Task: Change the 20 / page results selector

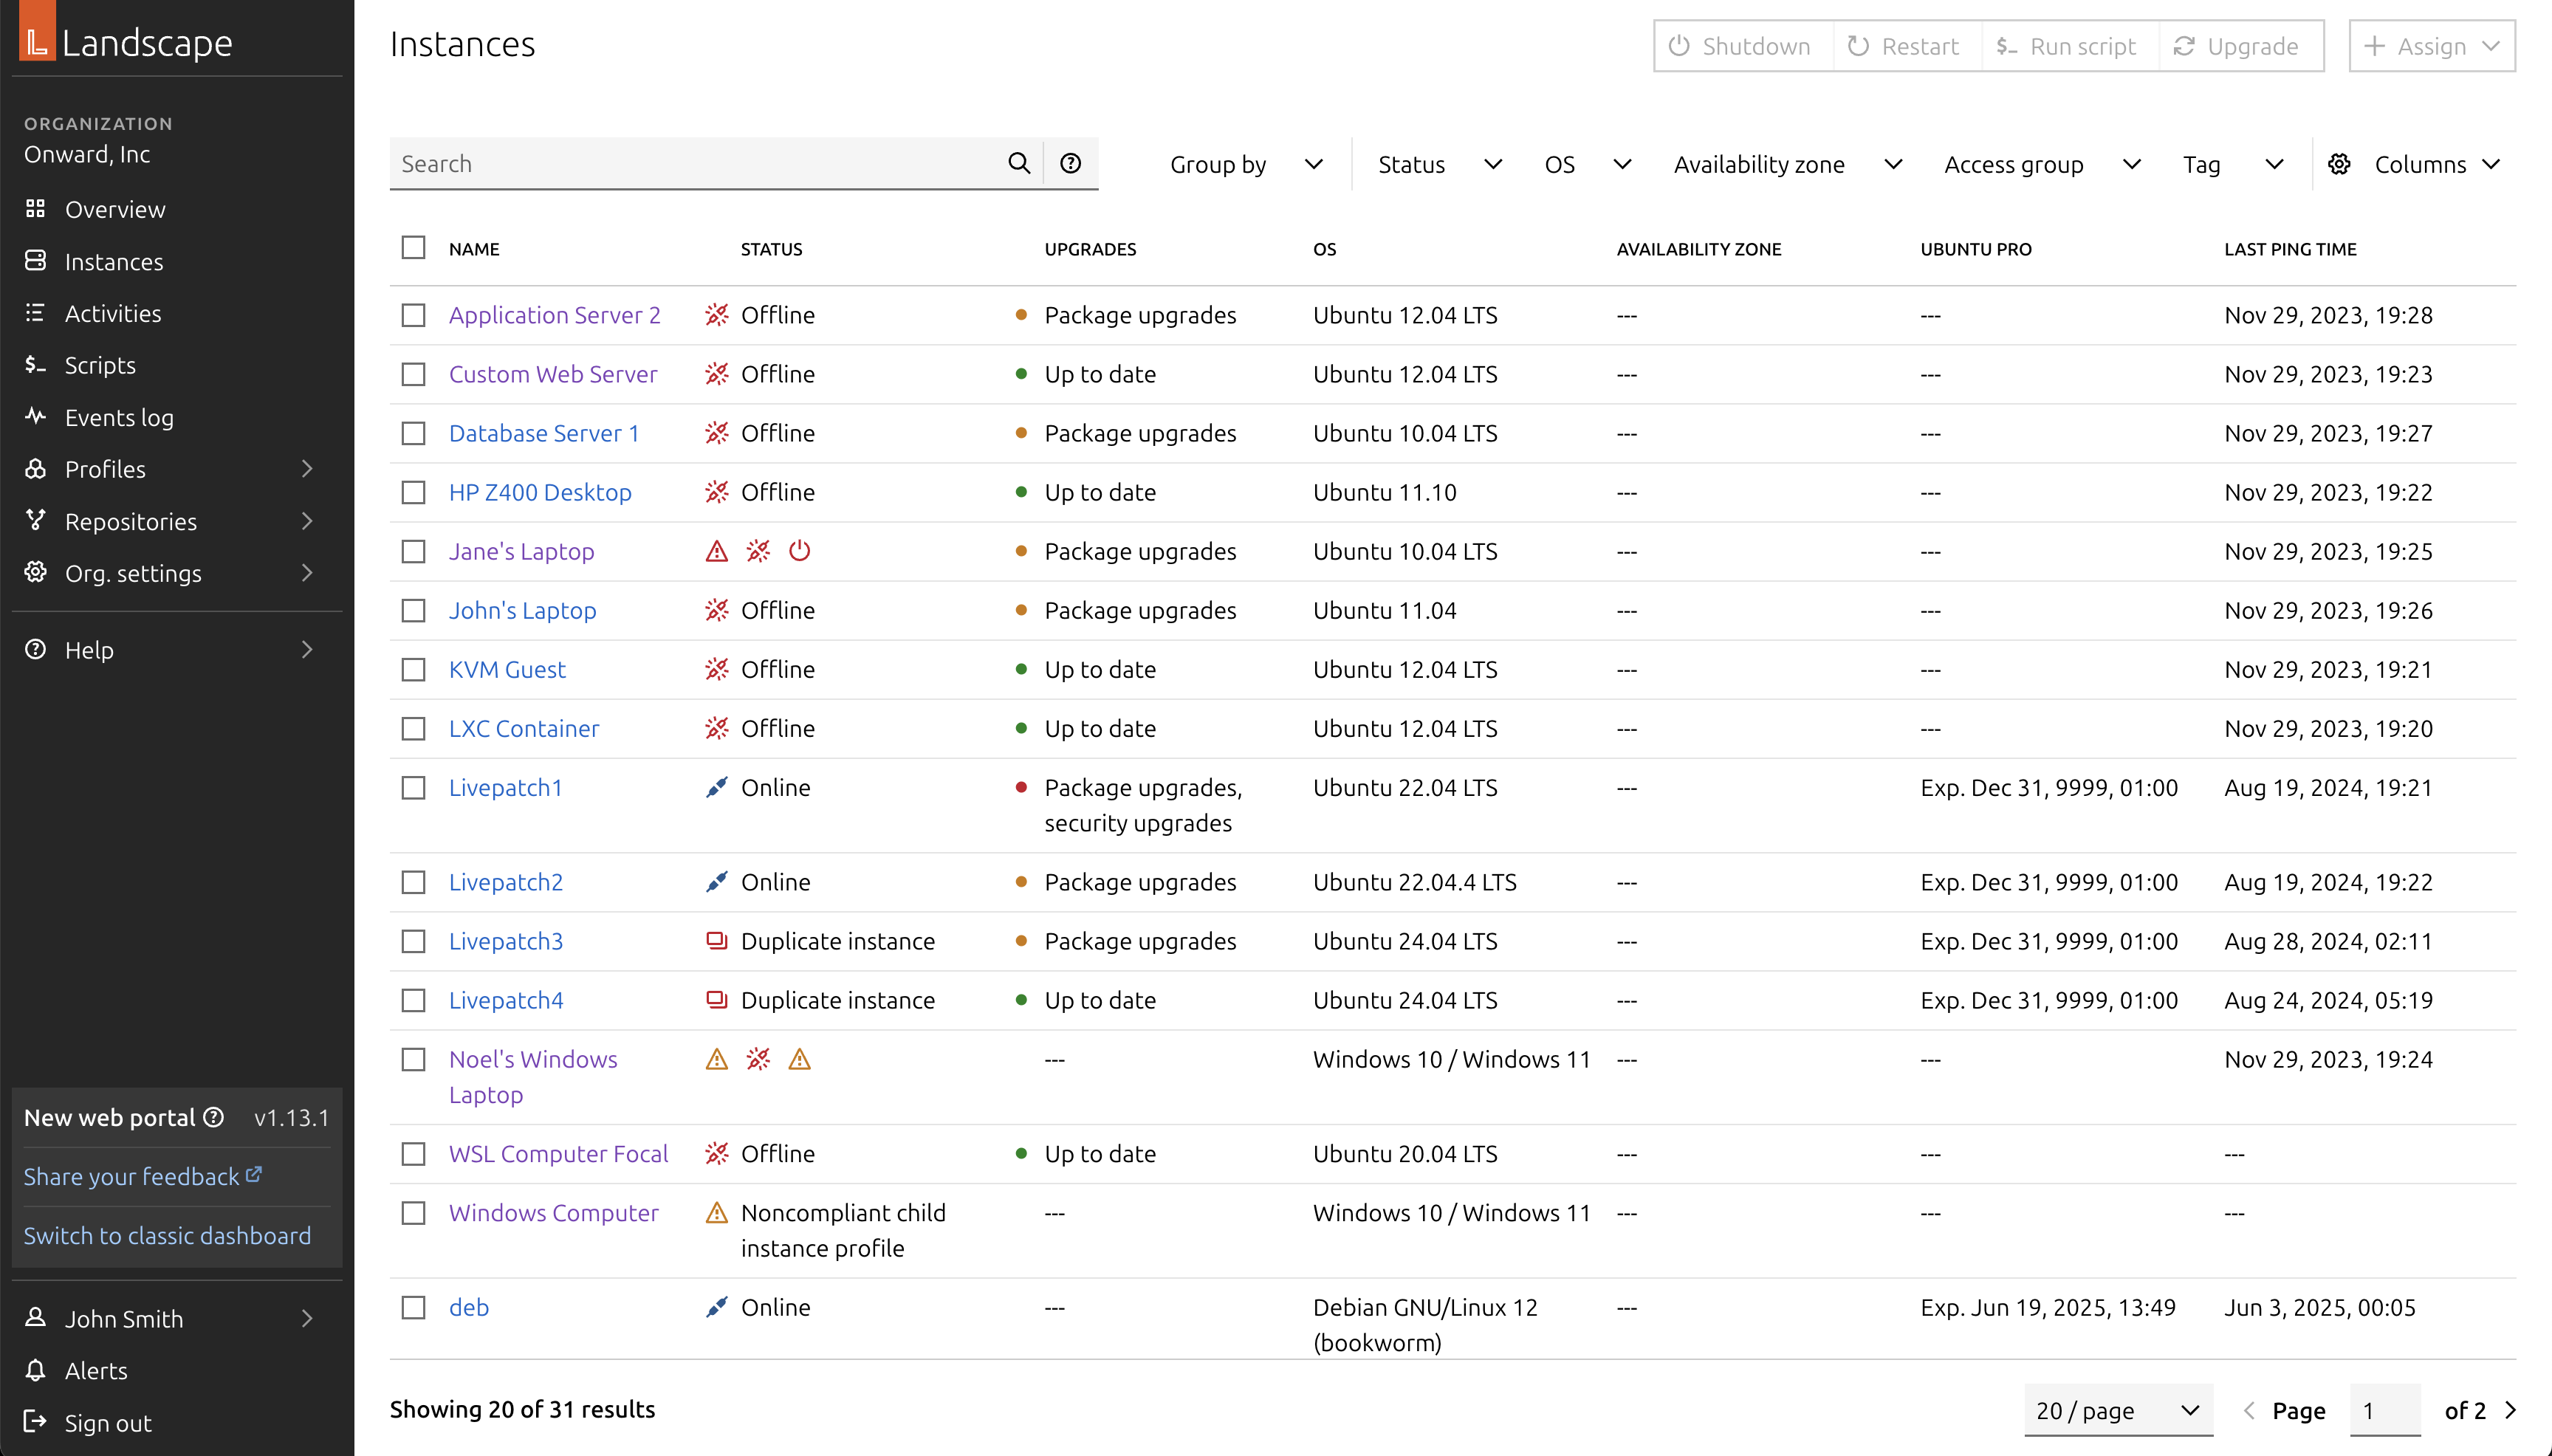Action: coord(2118,1410)
